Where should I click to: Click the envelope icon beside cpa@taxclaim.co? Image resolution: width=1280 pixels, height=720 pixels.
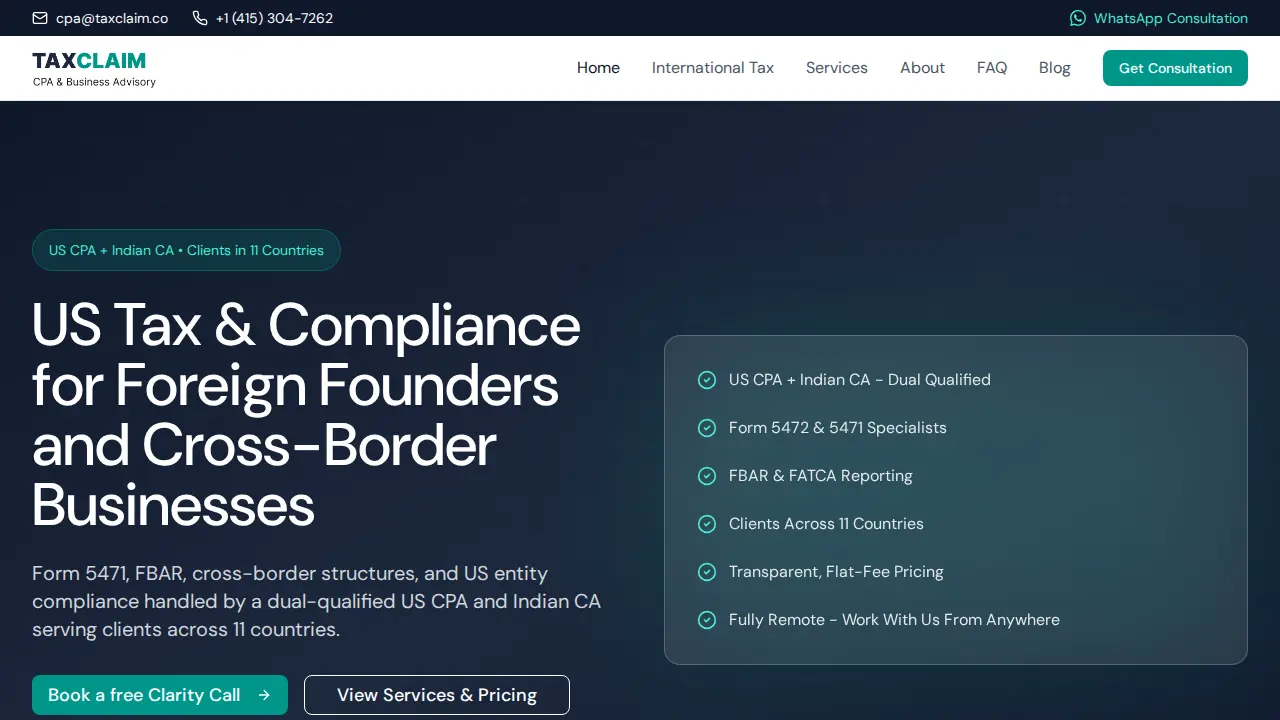(40, 18)
